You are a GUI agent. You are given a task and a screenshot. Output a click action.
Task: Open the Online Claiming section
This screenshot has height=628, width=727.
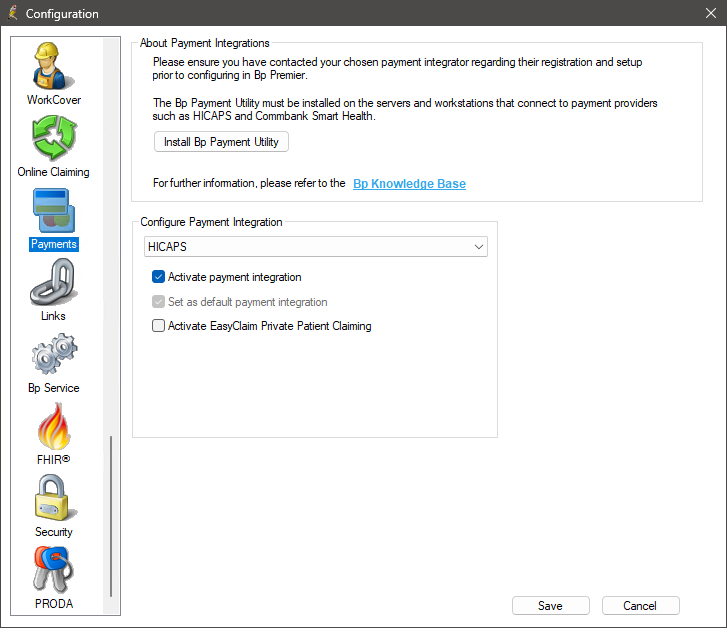pyautogui.click(x=54, y=146)
